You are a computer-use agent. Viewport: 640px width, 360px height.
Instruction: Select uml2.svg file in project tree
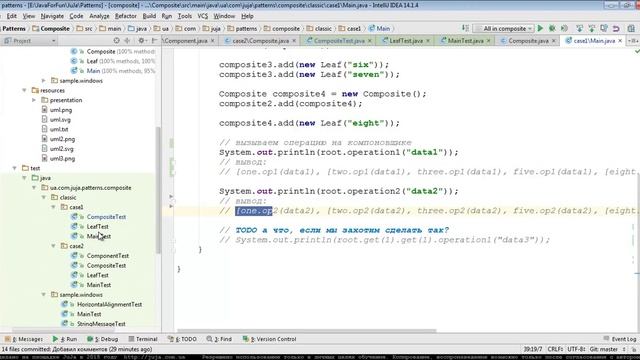tap(62, 149)
